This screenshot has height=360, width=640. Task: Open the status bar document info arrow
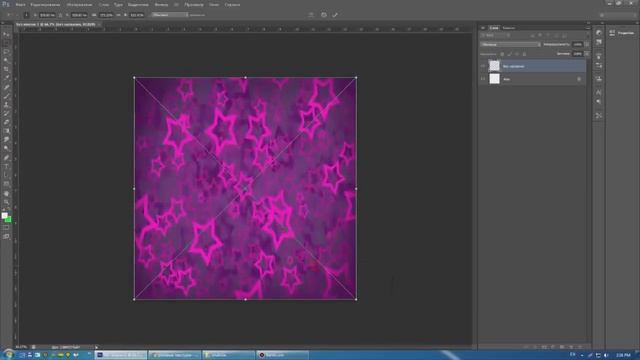[x=97, y=347]
